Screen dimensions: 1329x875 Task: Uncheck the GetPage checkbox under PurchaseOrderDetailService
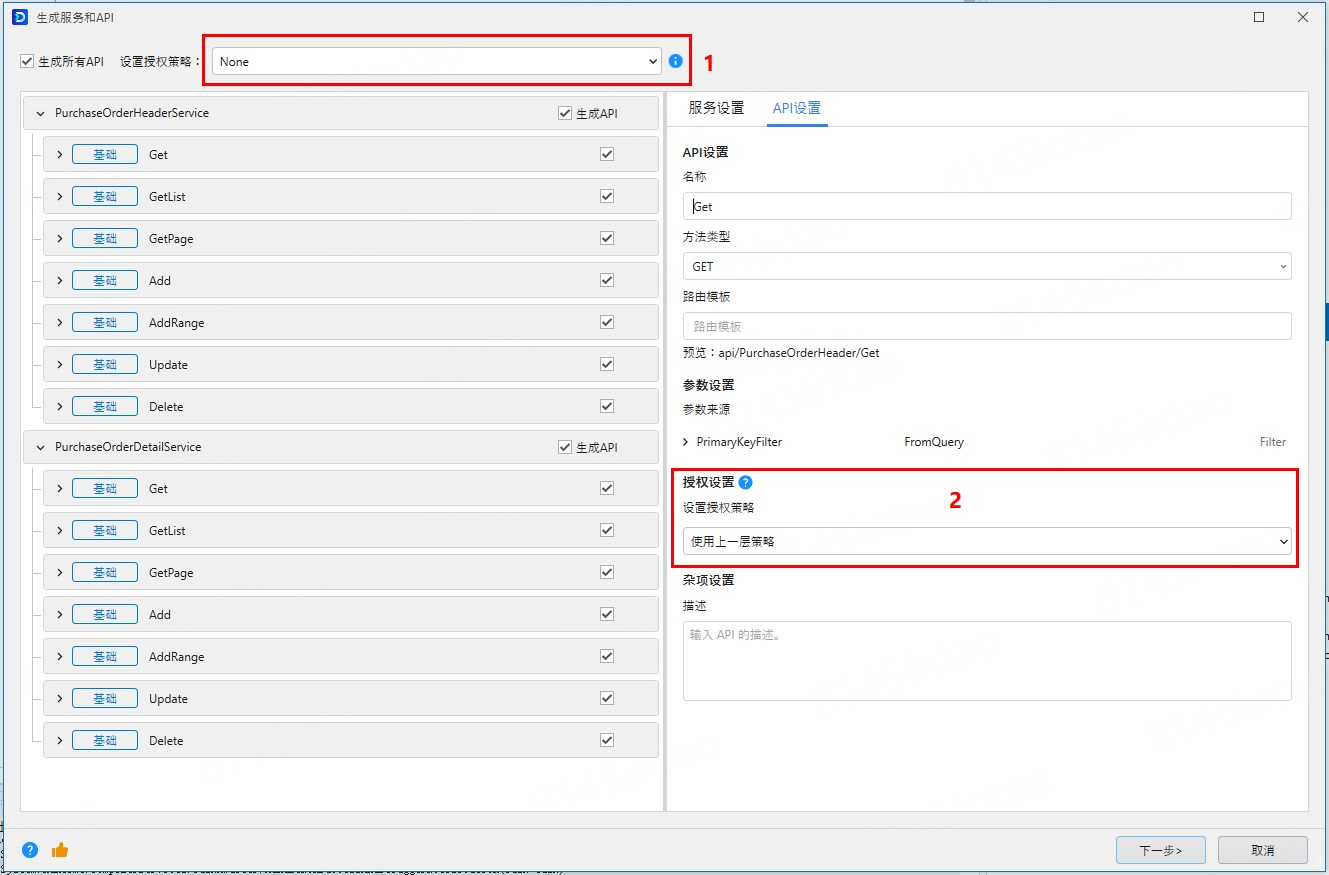click(606, 573)
